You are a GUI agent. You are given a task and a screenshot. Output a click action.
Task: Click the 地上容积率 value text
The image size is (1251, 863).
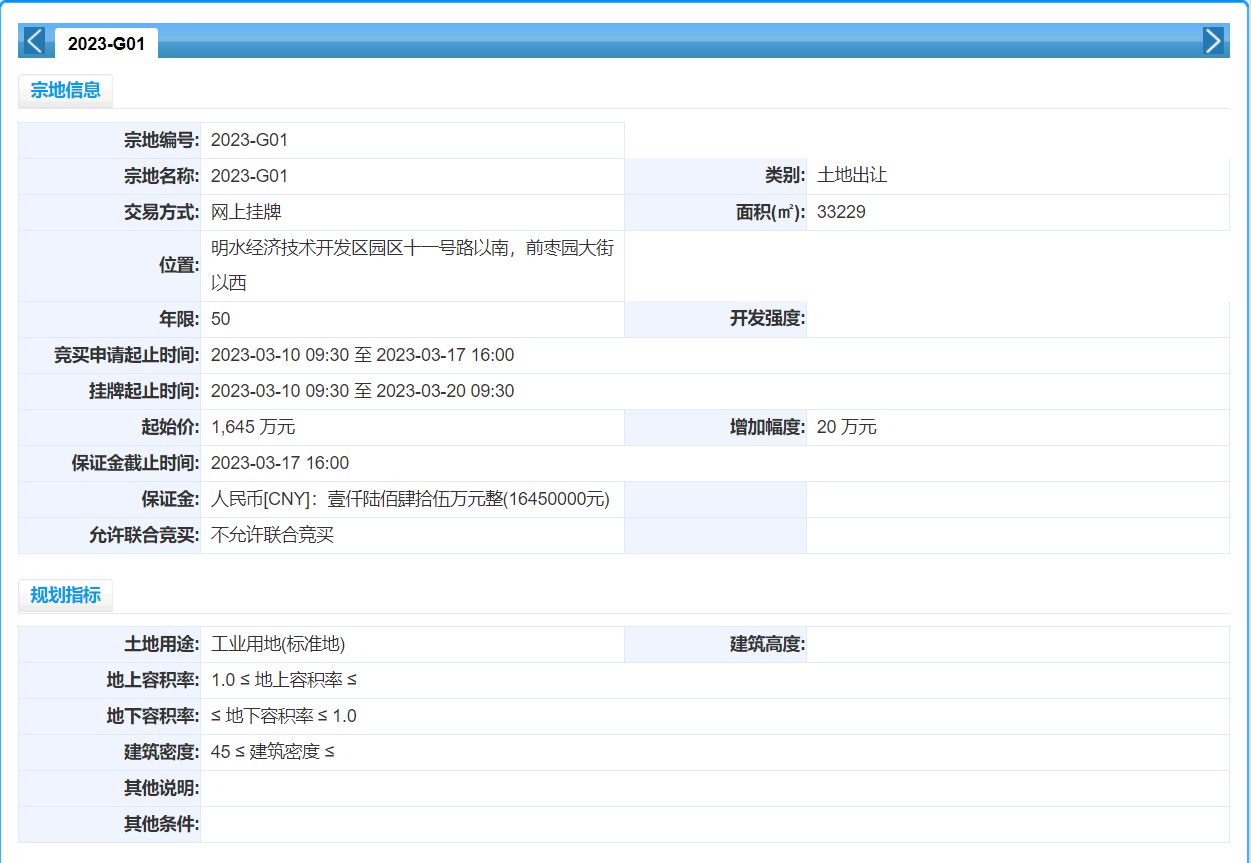point(284,680)
